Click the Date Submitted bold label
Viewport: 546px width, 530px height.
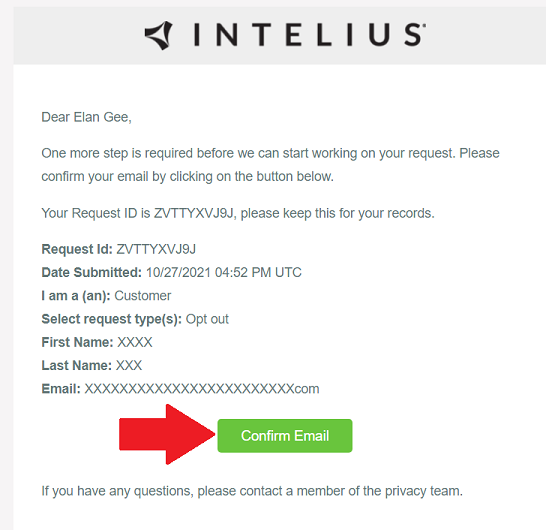coord(92,272)
